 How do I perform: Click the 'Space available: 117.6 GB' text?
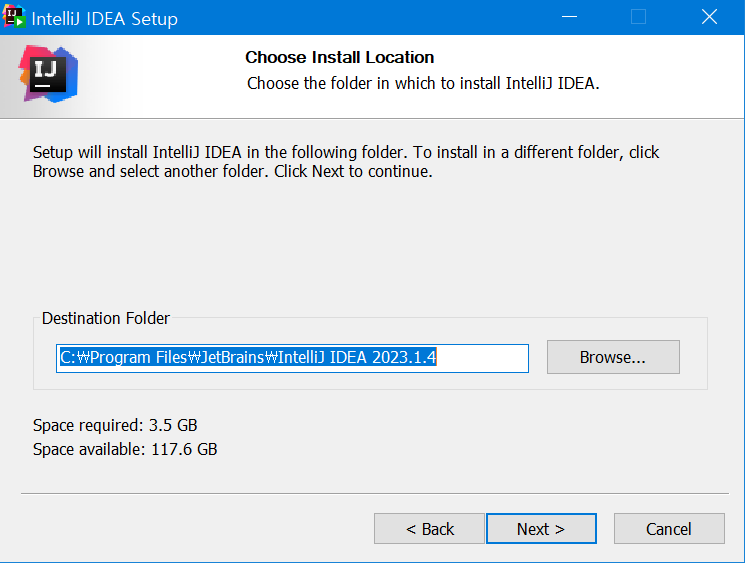tap(125, 449)
